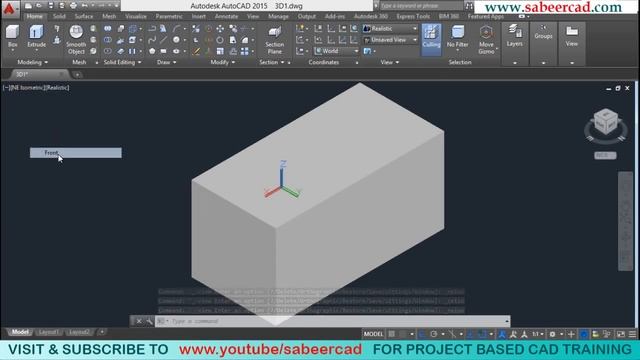Viewport: 640px width, 360px height.
Task: Click the Extrude tool icon
Action: (36, 33)
